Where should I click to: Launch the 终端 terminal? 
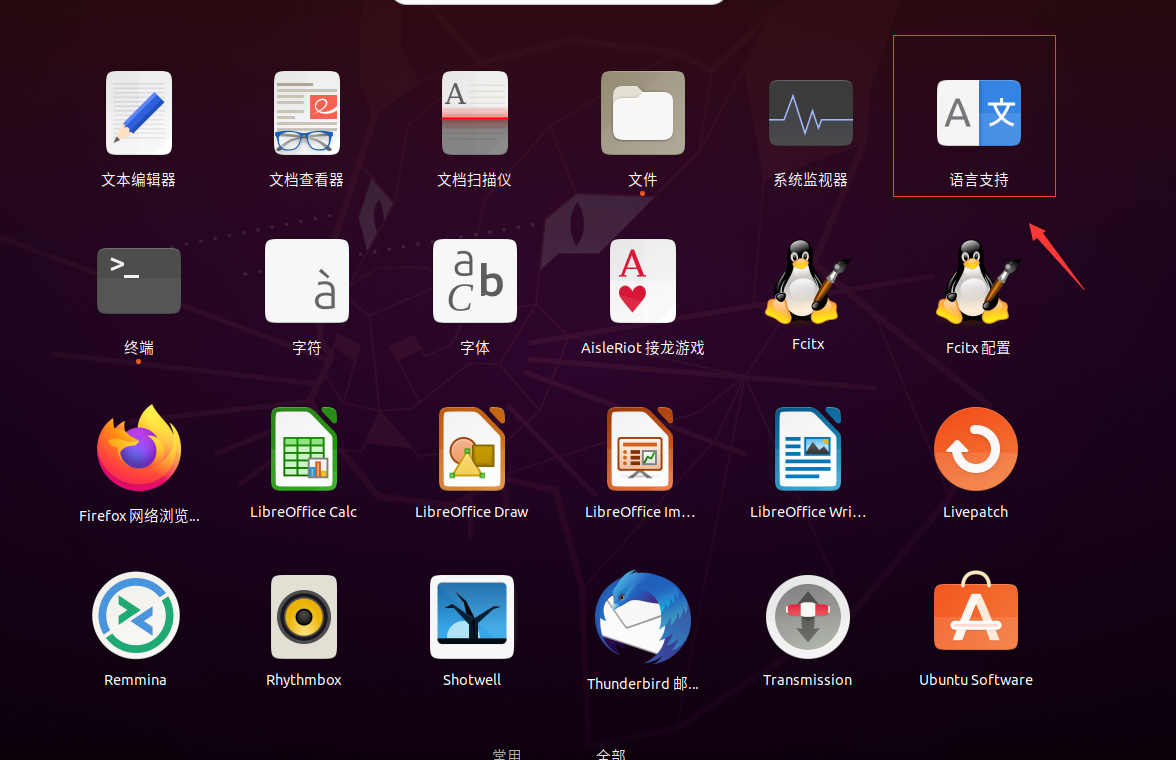(139, 281)
